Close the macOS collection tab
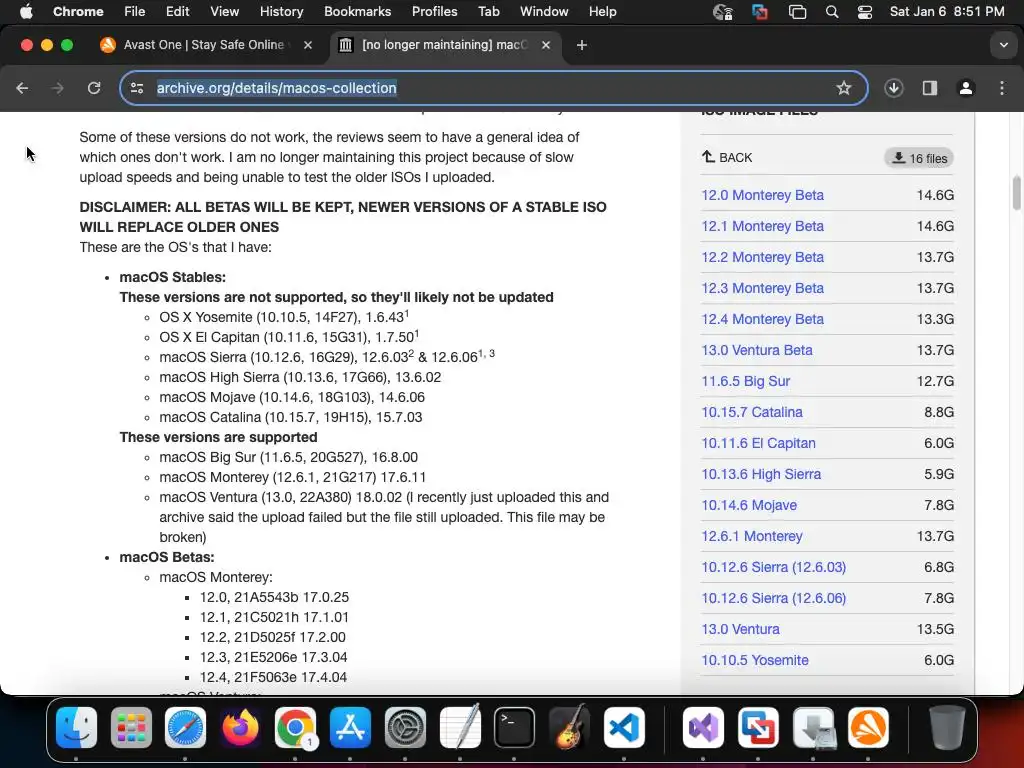The height and width of the screenshot is (768, 1024). (546, 45)
